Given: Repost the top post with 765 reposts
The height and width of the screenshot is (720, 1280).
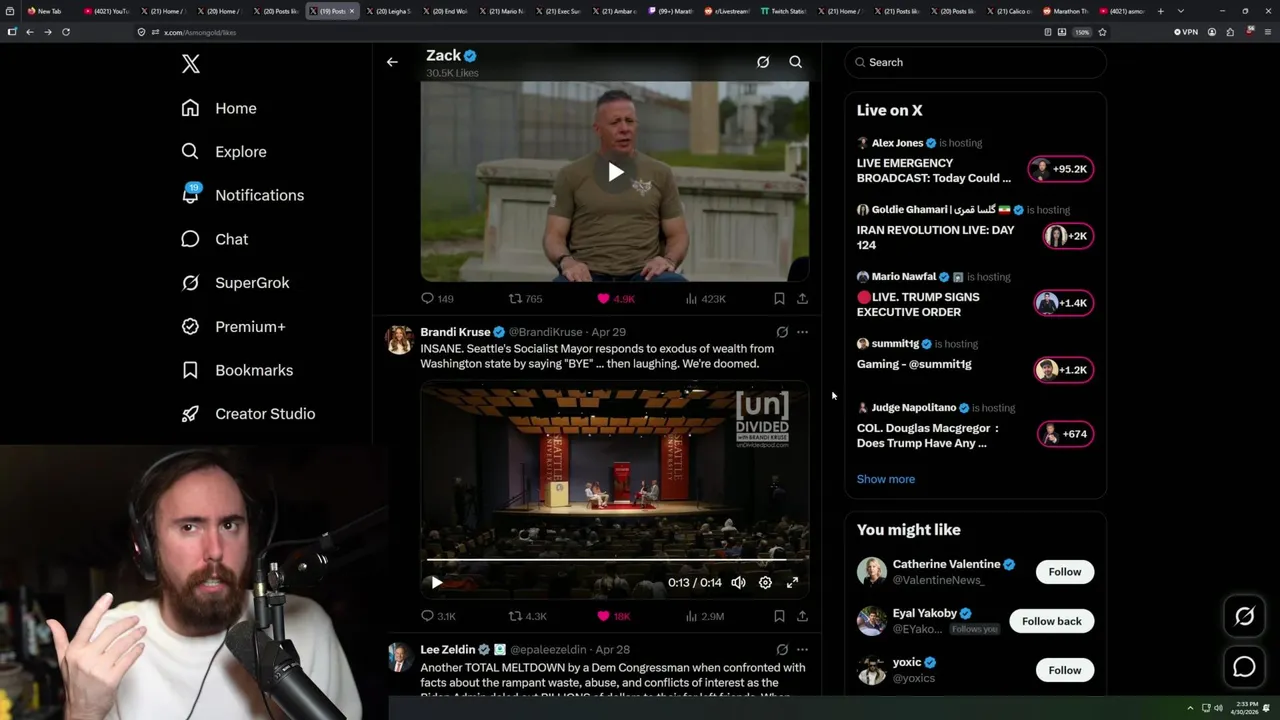Looking at the screenshot, I should tap(525, 298).
